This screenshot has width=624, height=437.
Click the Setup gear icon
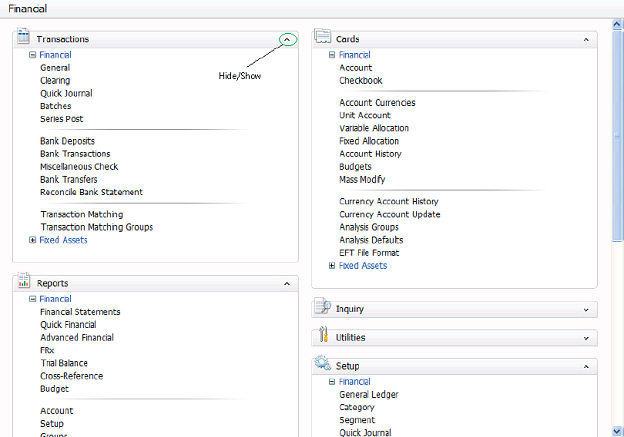(323, 365)
